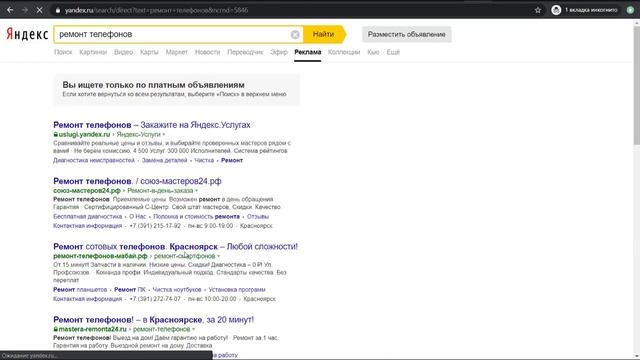Image resolution: width=640 pixels, height=360 pixels.
Task: Open the Эфир tab
Action: (x=279, y=52)
